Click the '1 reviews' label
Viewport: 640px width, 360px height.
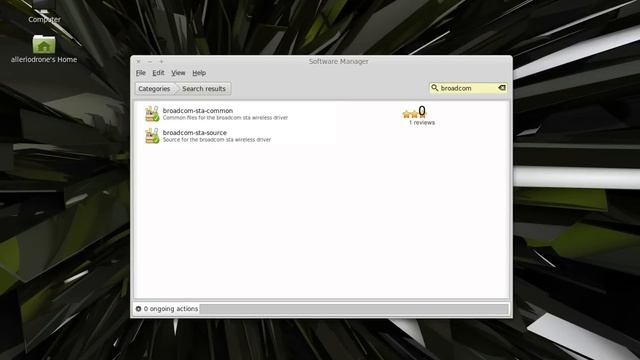point(422,122)
